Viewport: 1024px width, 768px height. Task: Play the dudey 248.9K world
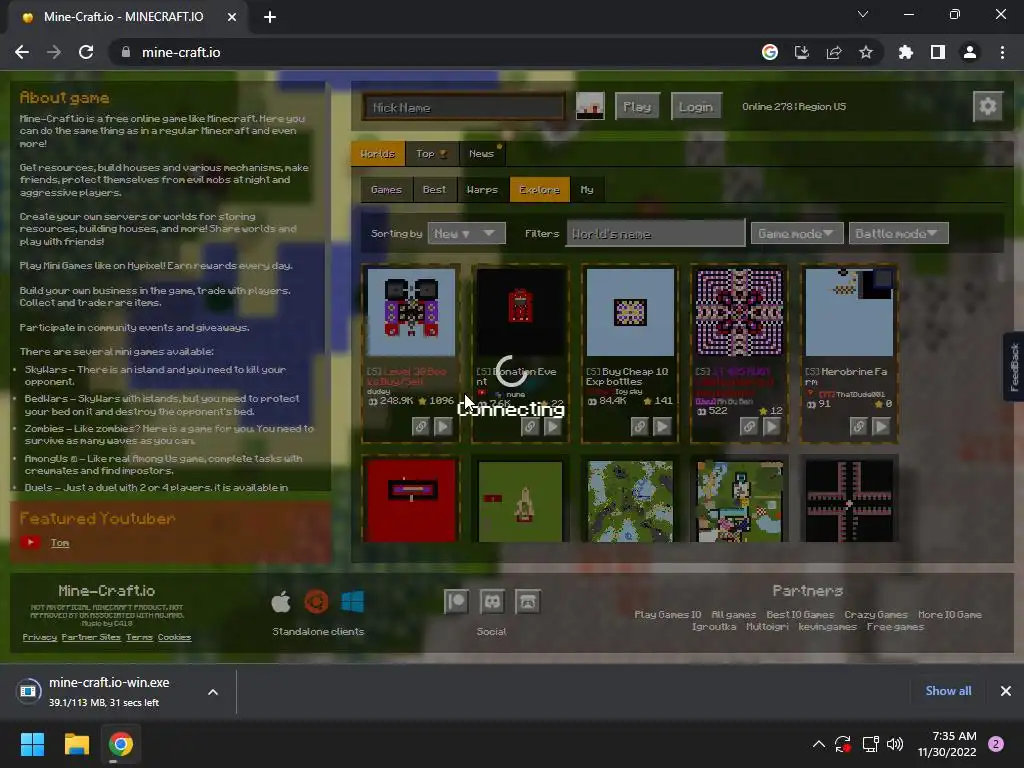coord(443,426)
